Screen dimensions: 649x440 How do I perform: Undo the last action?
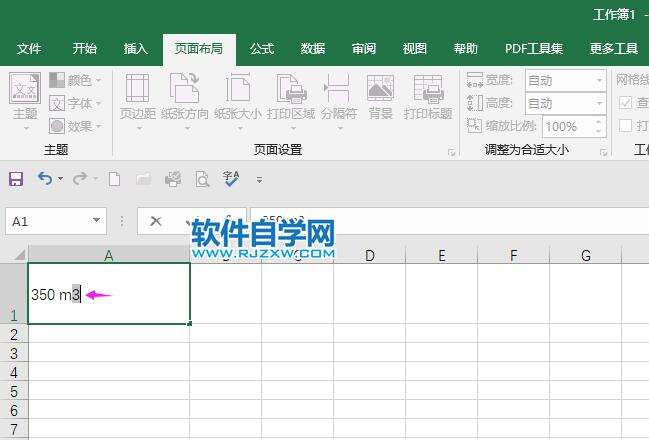coord(45,179)
